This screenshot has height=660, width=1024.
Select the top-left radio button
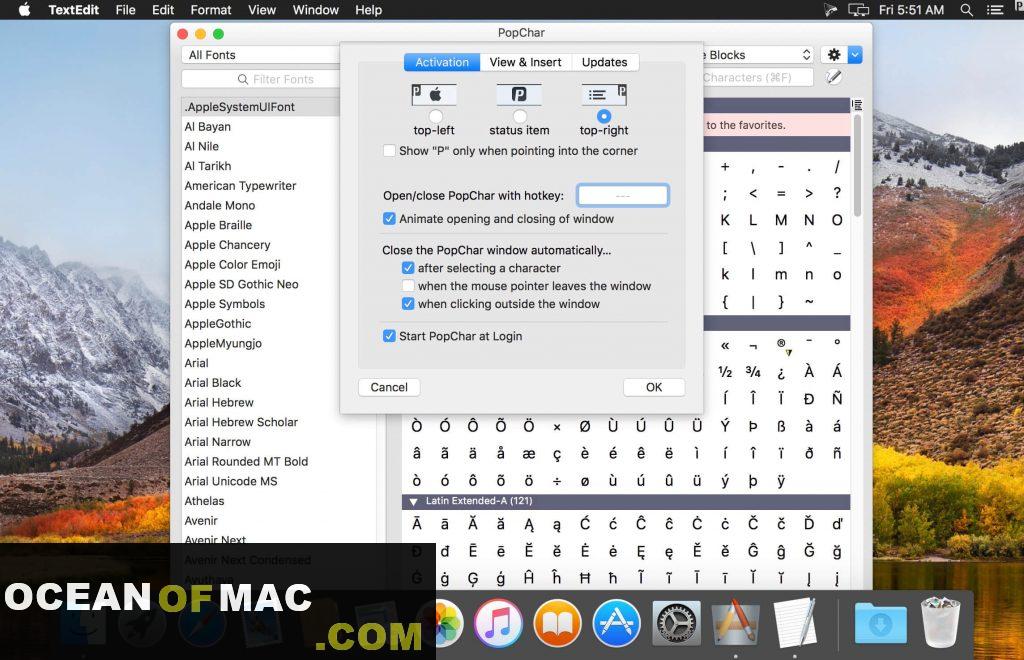coord(435,116)
